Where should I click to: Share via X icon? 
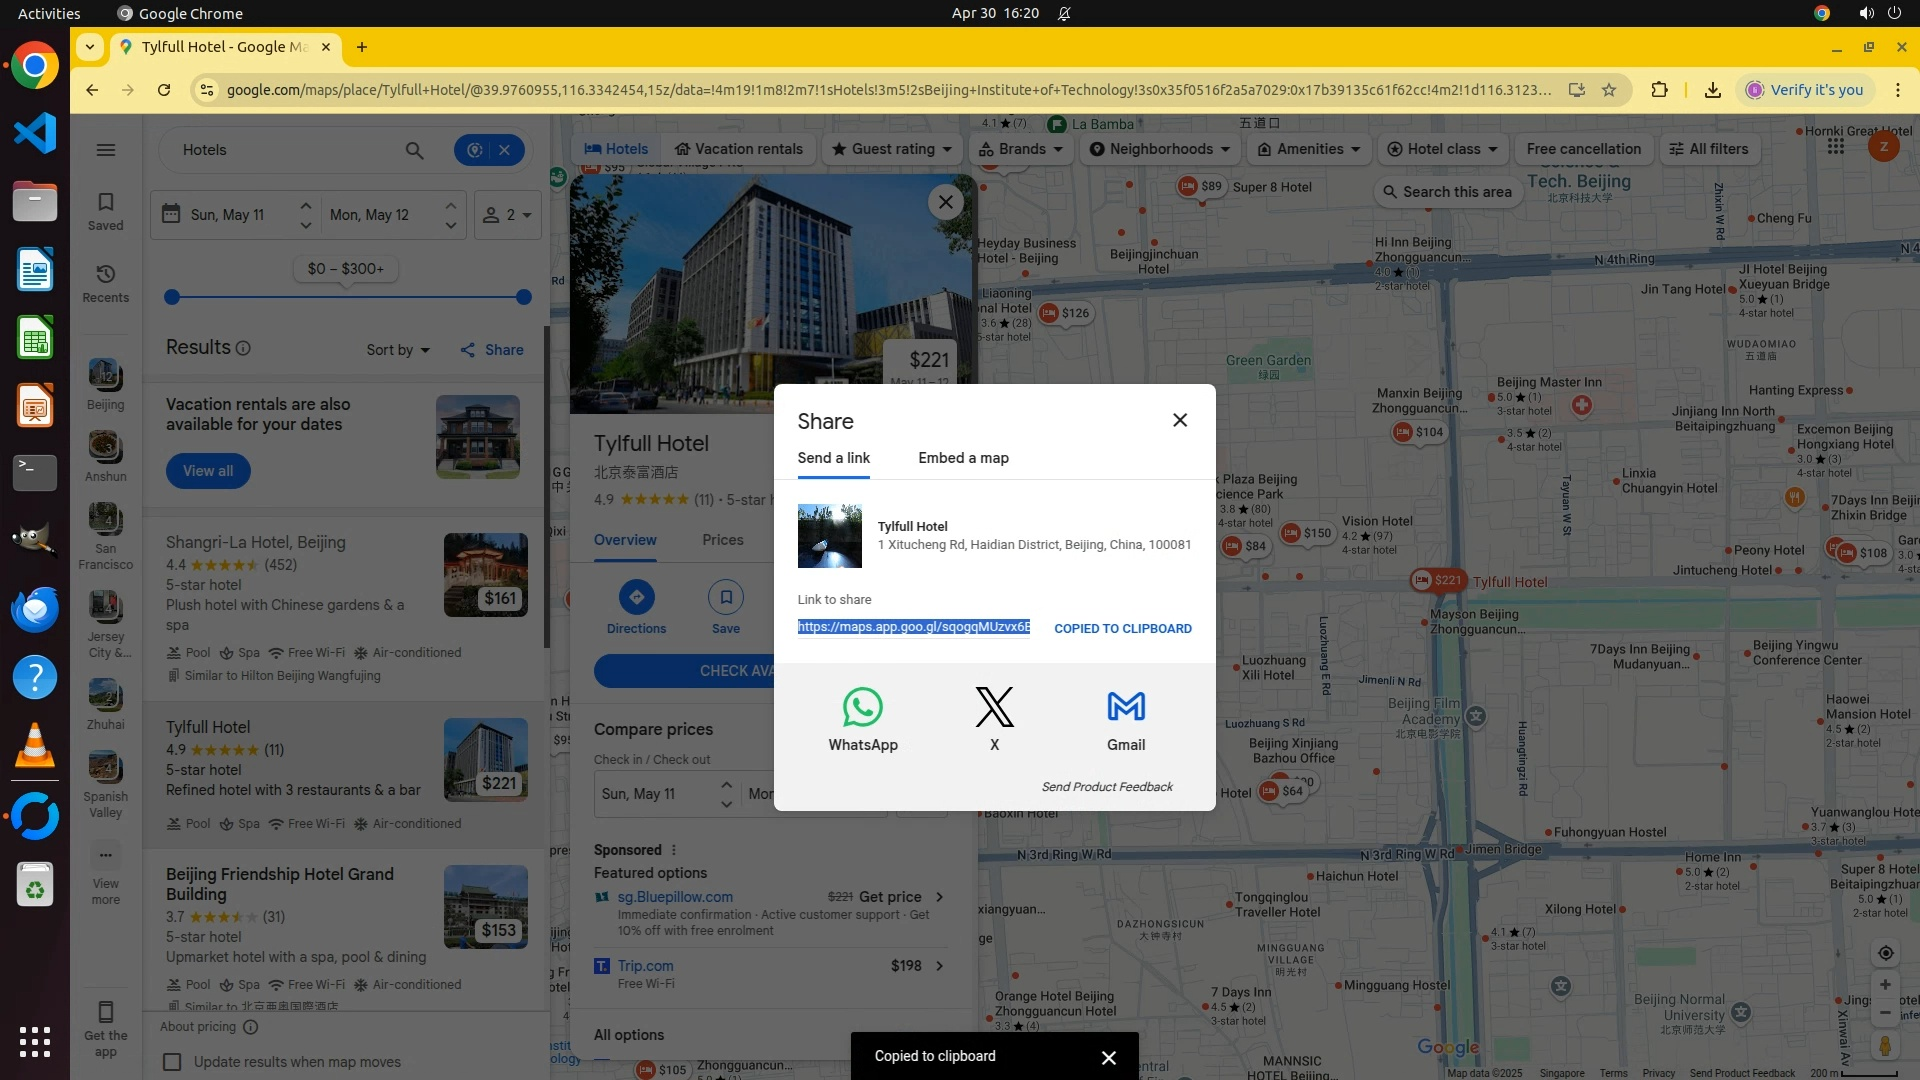[x=994, y=708]
